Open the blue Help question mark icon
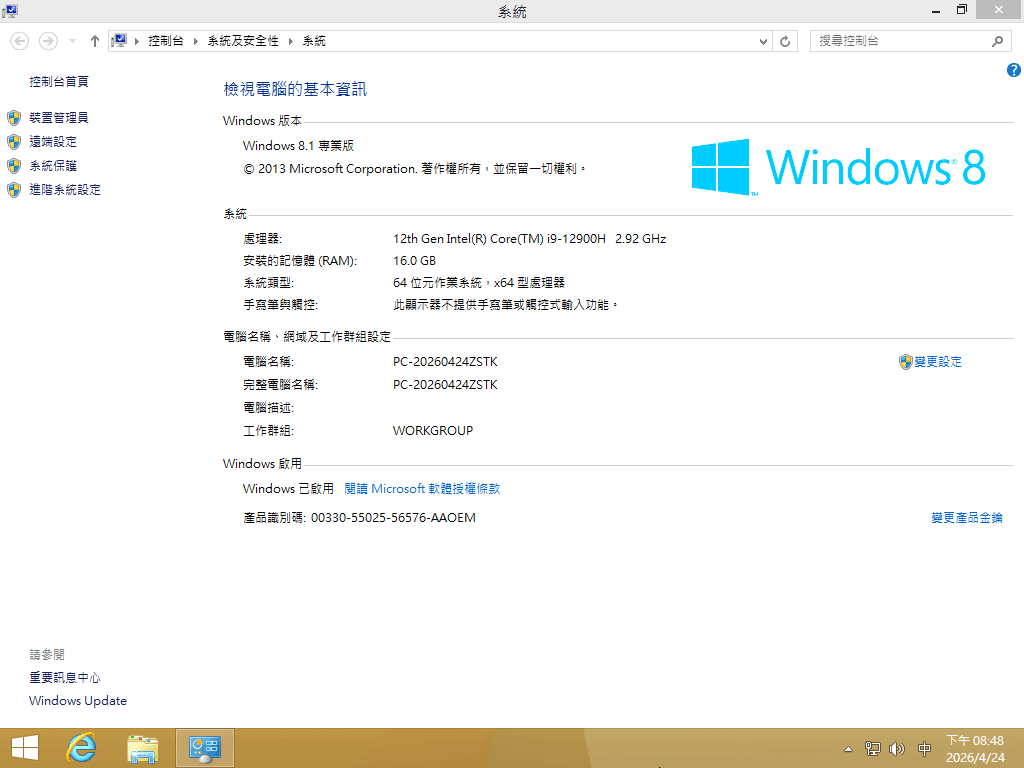Screen dimensions: 1024x768 click(x=1013, y=70)
